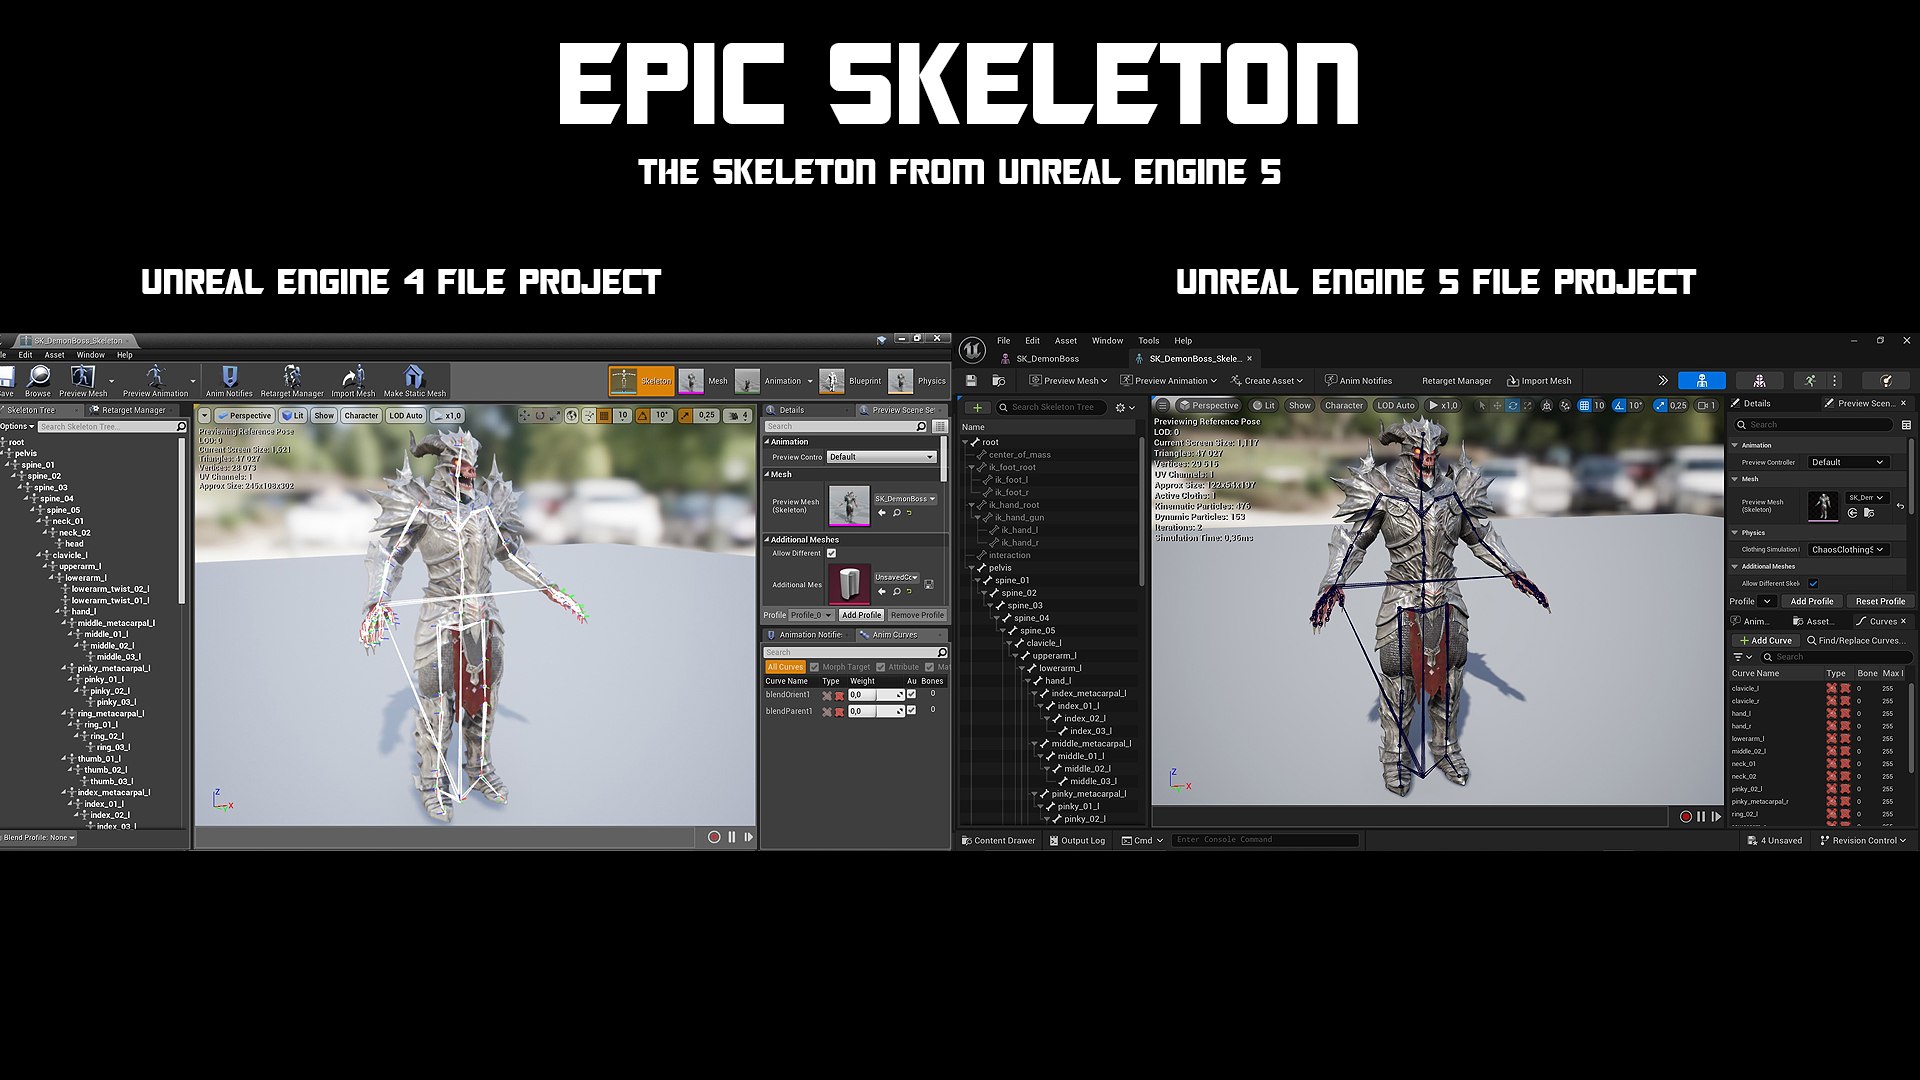Click the Add Curve button in UE5

(1766, 640)
